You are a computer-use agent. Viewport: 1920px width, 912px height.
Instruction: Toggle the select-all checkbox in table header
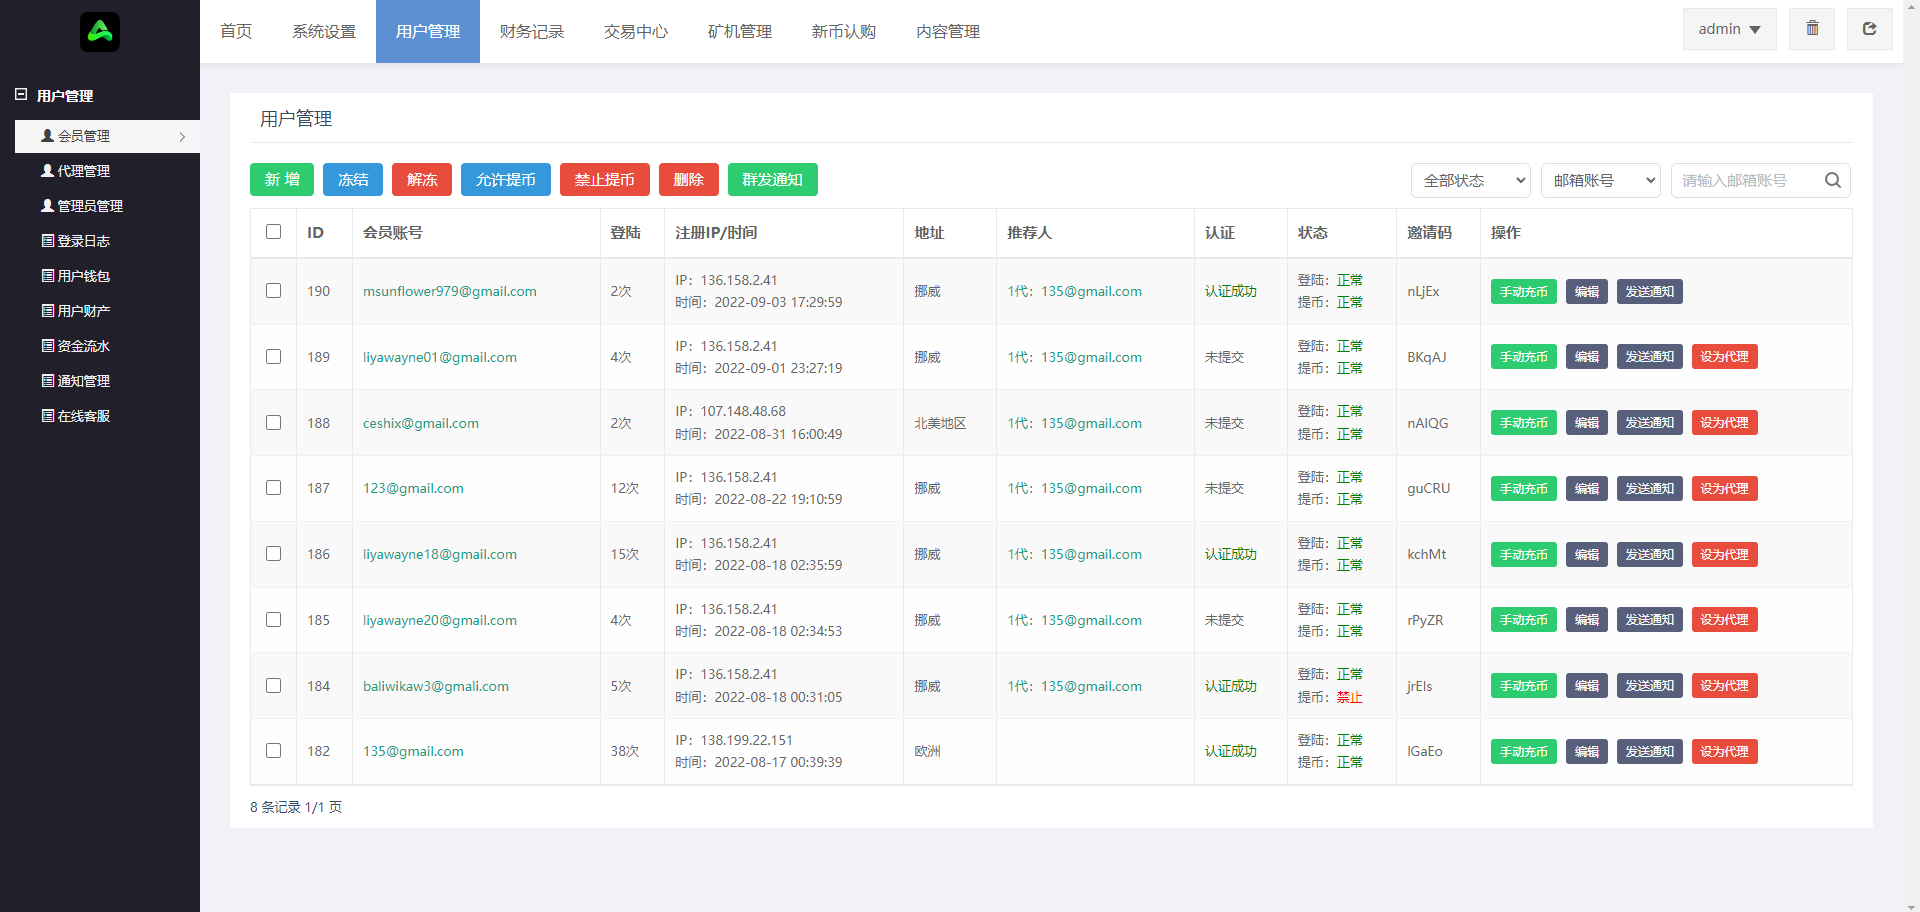[273, 232]
